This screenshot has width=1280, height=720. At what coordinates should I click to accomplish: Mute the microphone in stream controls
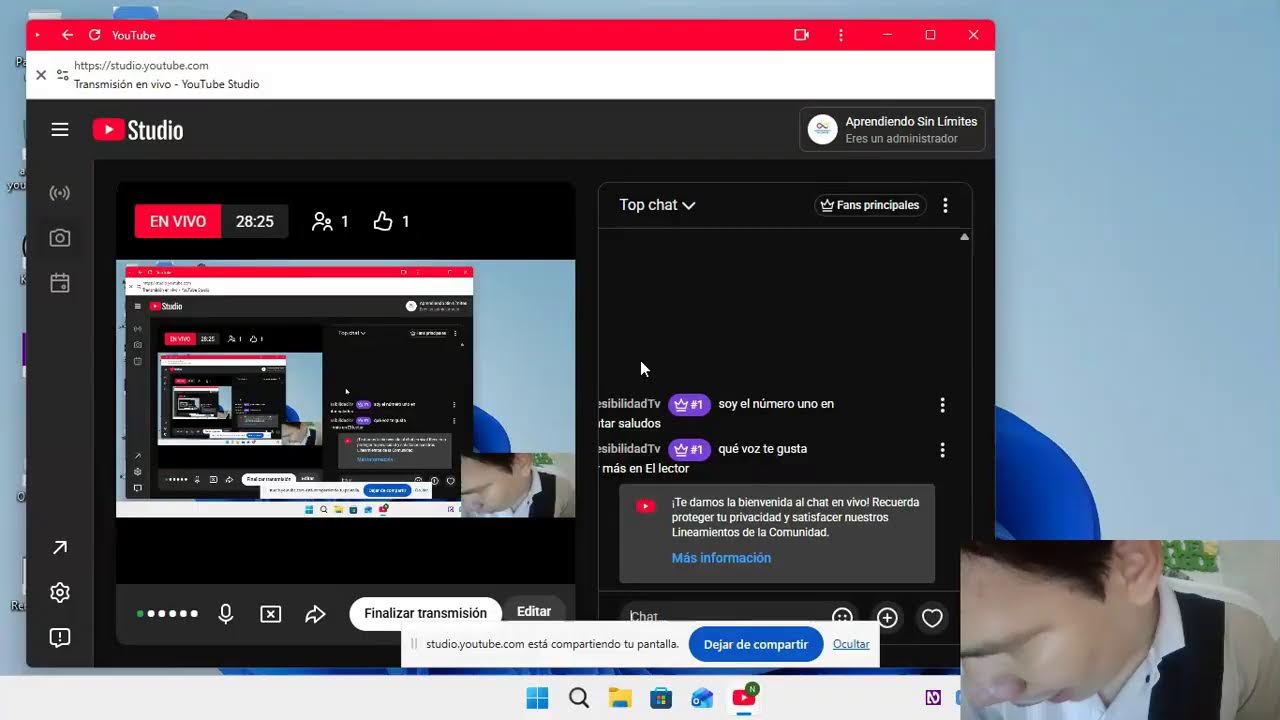pos(226,614)
